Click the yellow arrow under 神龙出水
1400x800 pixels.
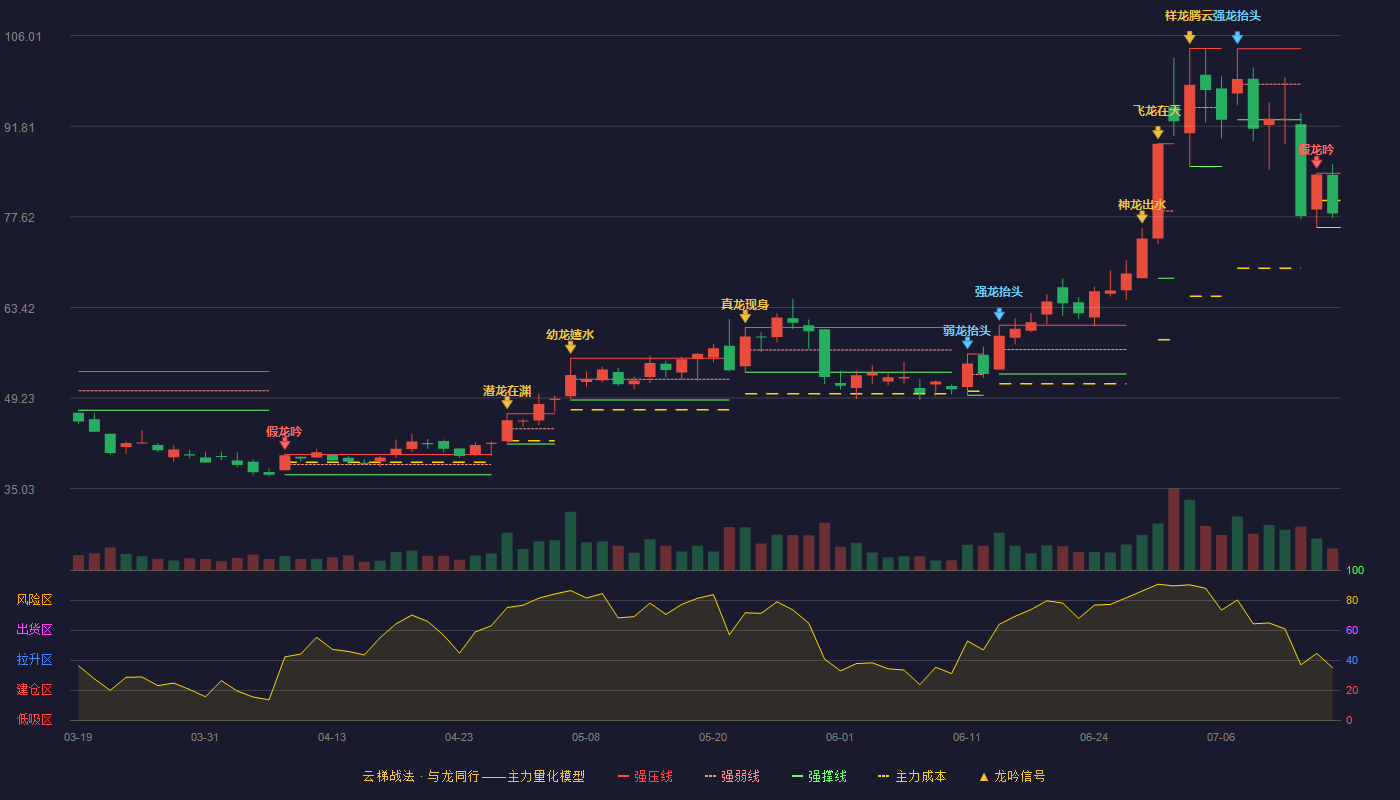(x=1142, y=217)
